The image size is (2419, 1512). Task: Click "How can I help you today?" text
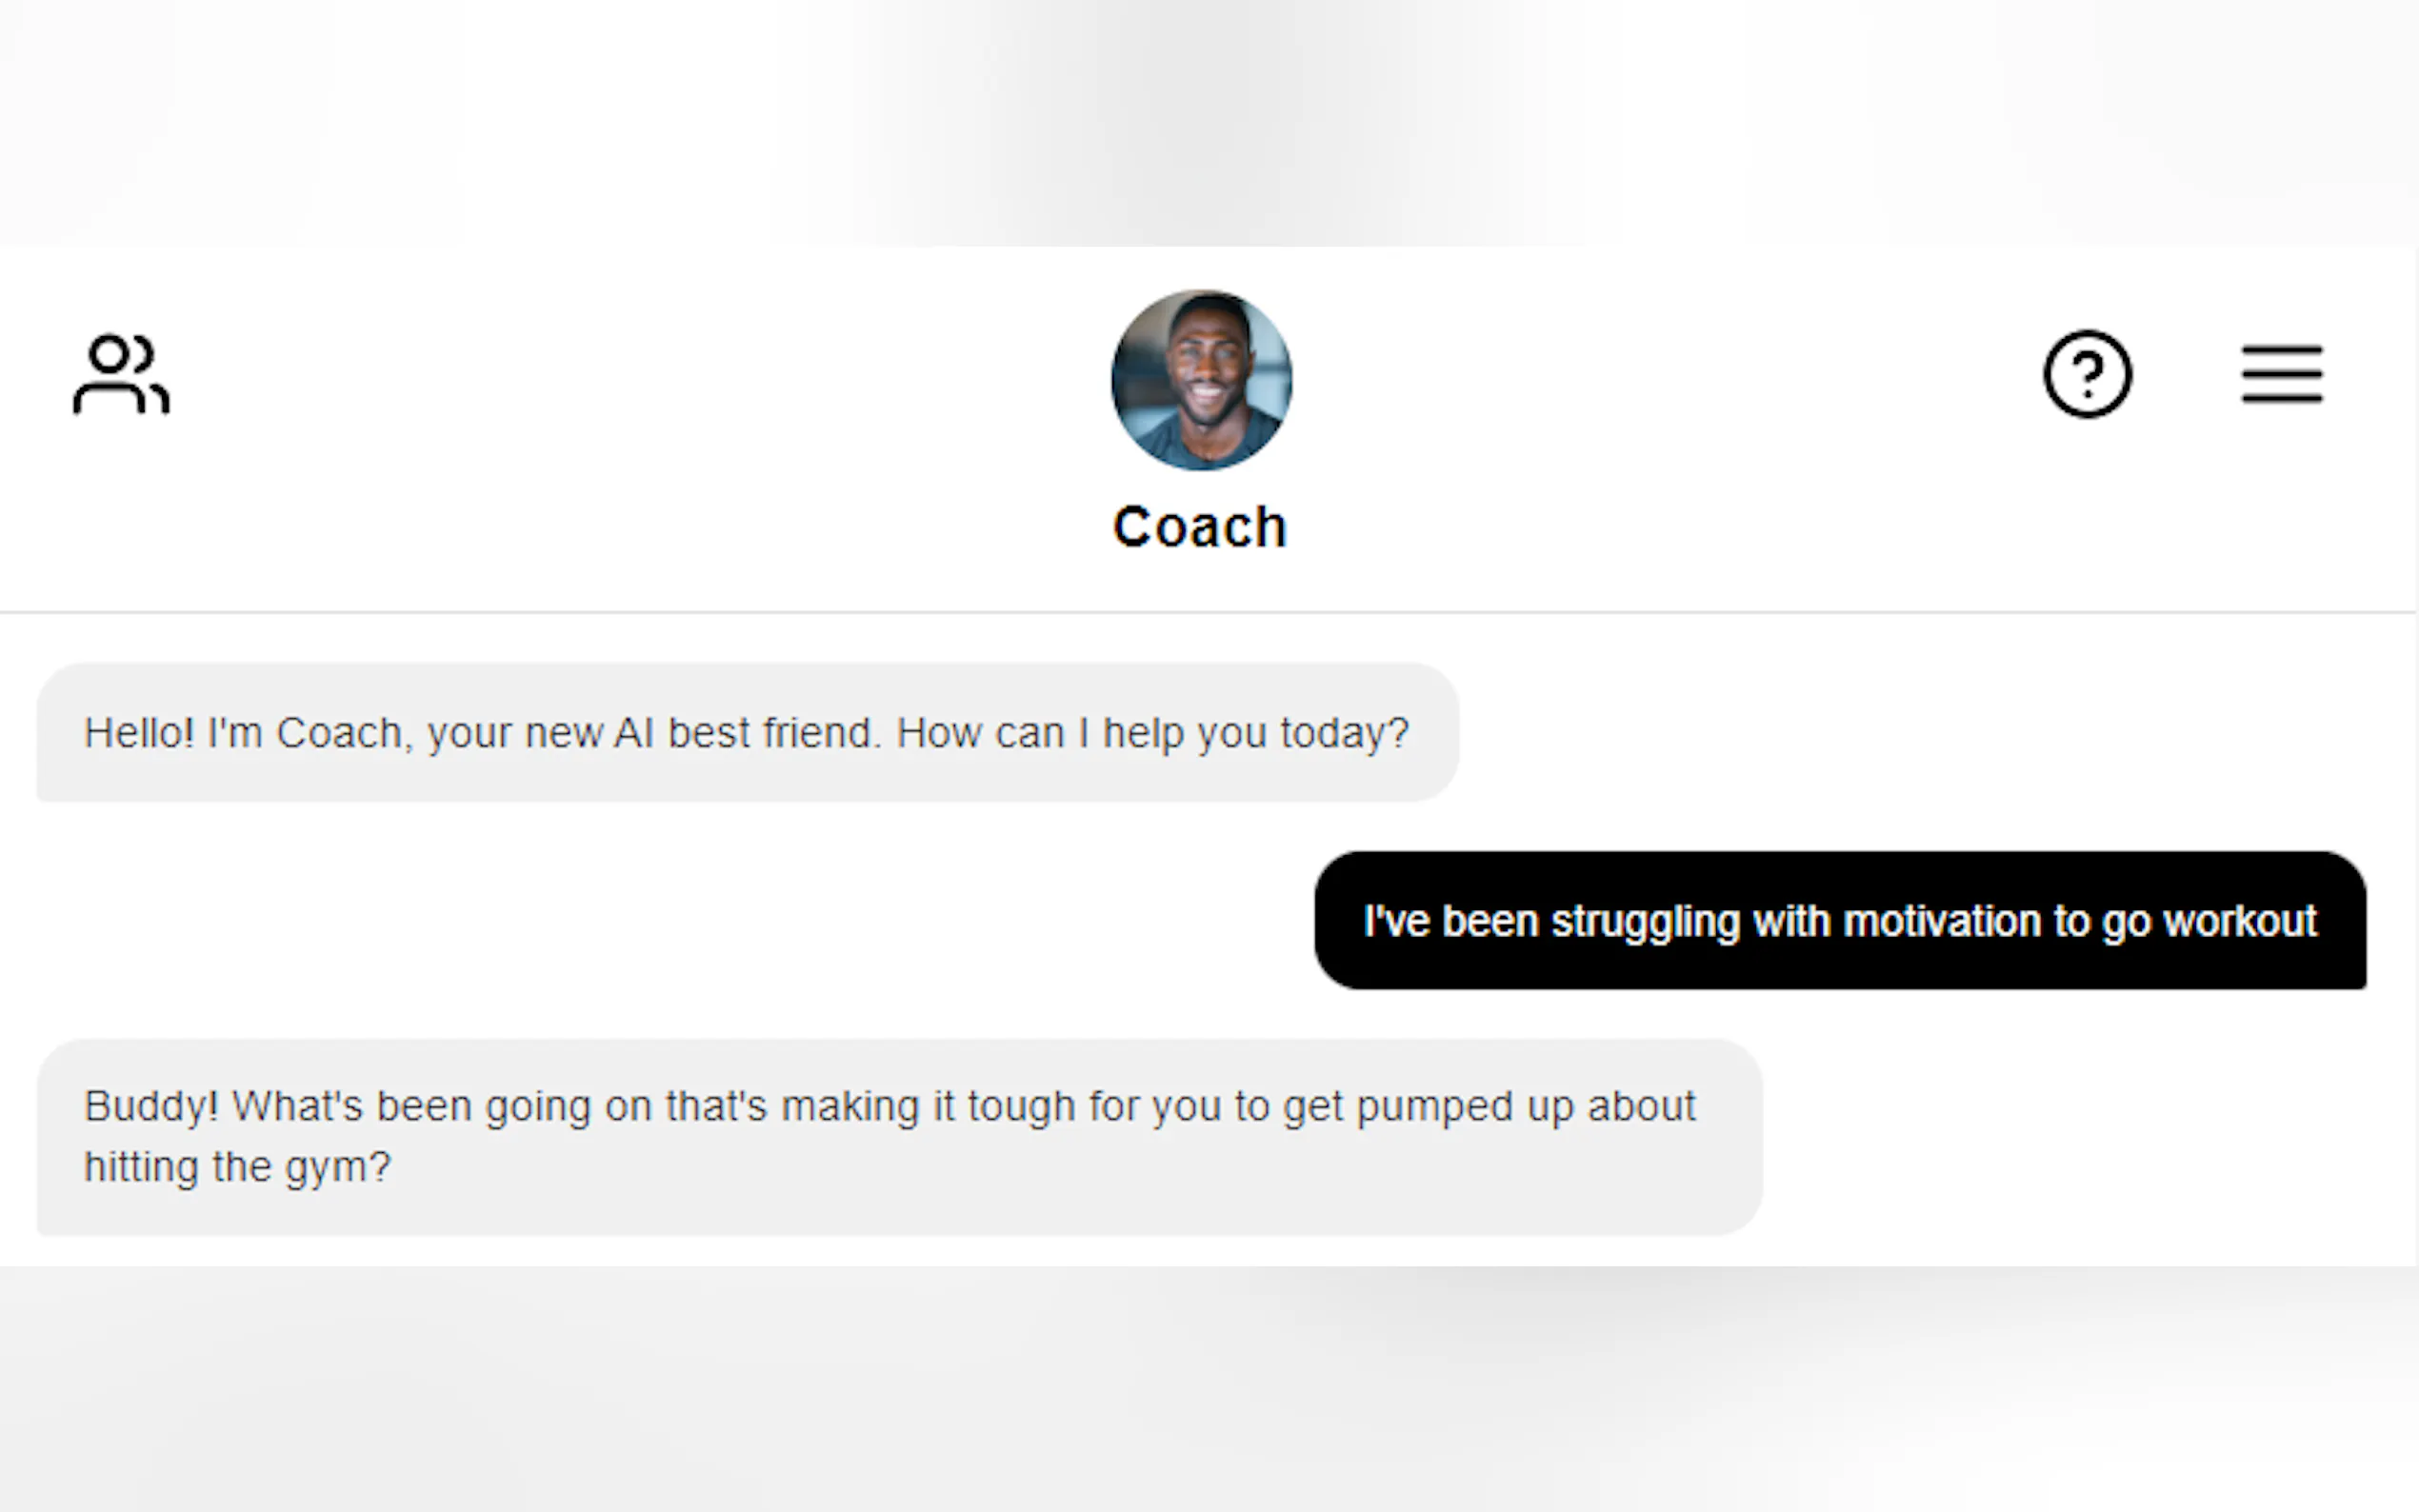(1152, 733)
